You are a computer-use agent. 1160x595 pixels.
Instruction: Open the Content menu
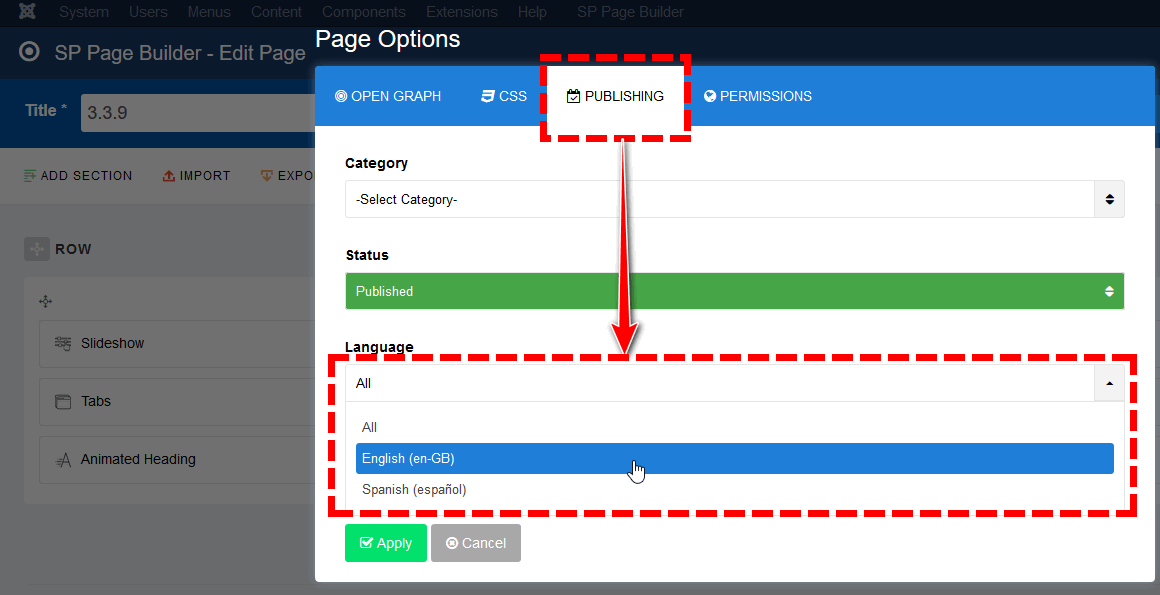[276, 12]
